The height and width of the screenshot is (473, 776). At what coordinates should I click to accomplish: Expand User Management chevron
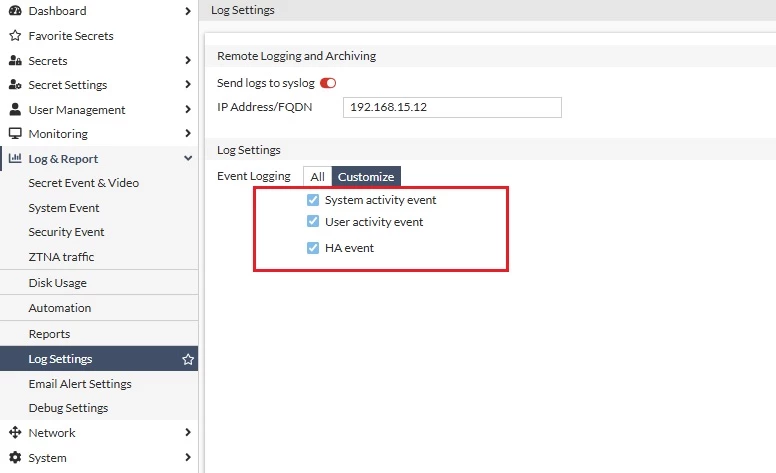188,109
